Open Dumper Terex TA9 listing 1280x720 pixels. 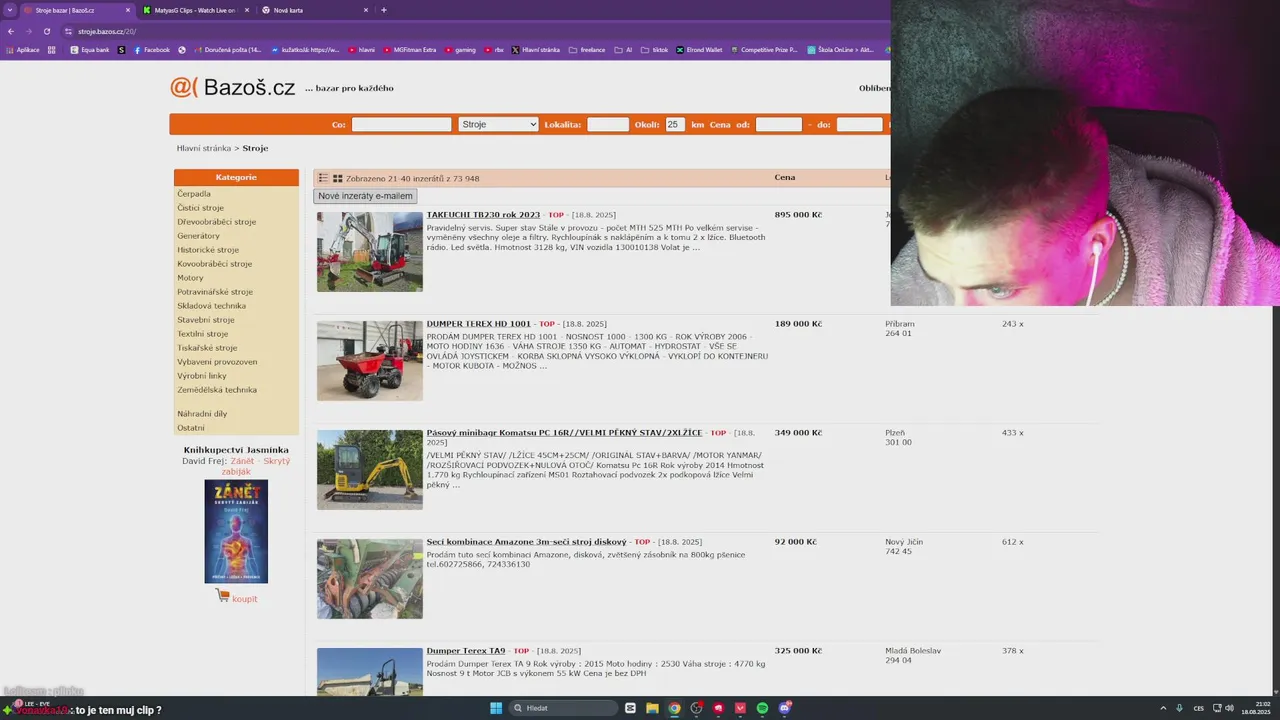(x=466, y=651)
